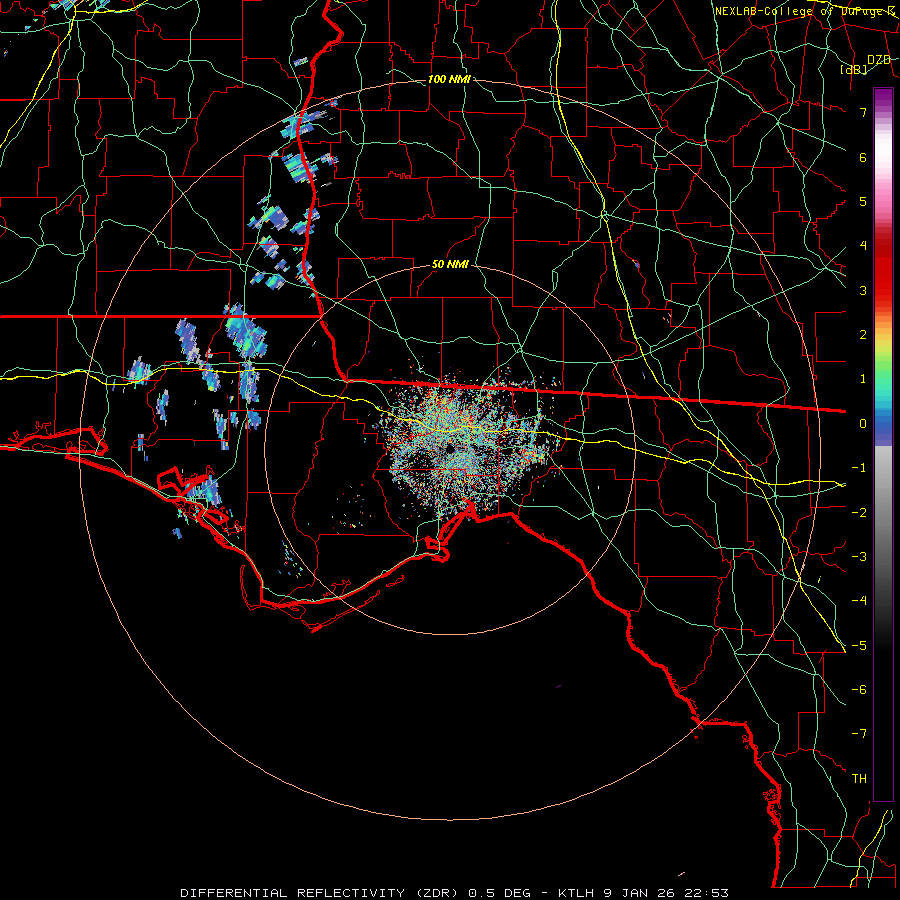Click the '-5' dB scale label
Viewport: 900px width, 900px height.
pos(859,646)
